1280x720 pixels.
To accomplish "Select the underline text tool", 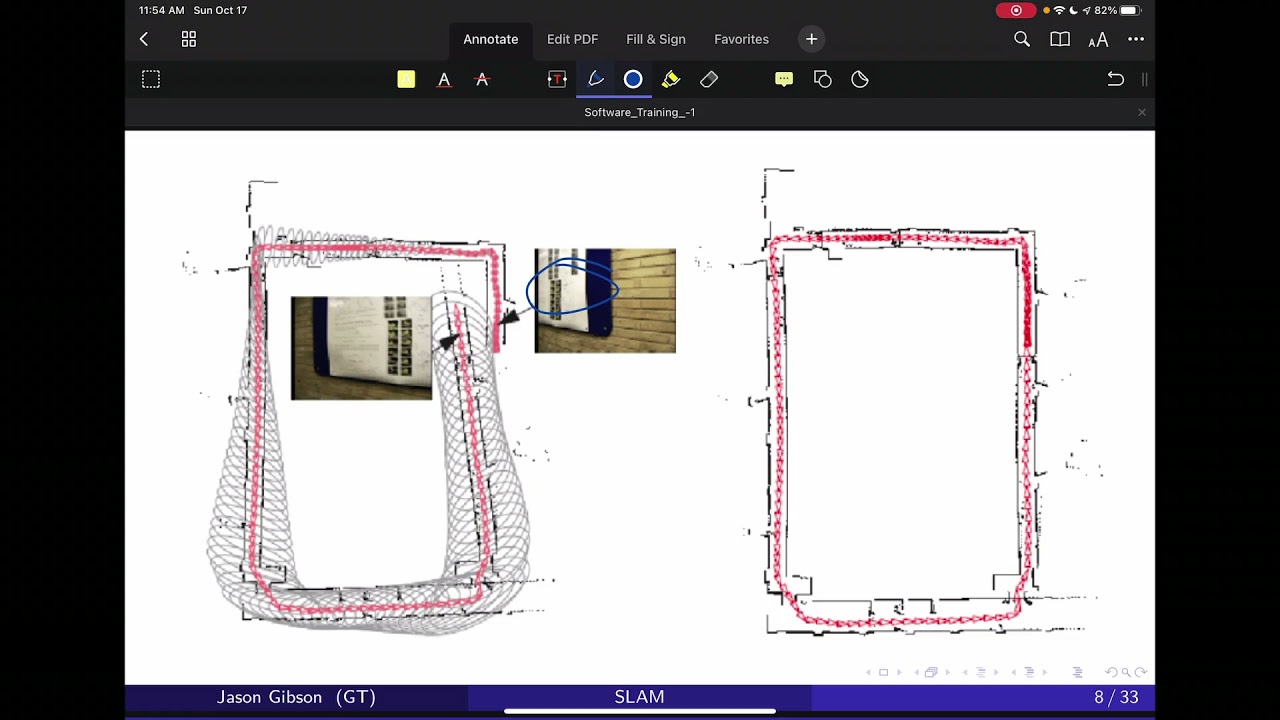I will pos(444,79).
